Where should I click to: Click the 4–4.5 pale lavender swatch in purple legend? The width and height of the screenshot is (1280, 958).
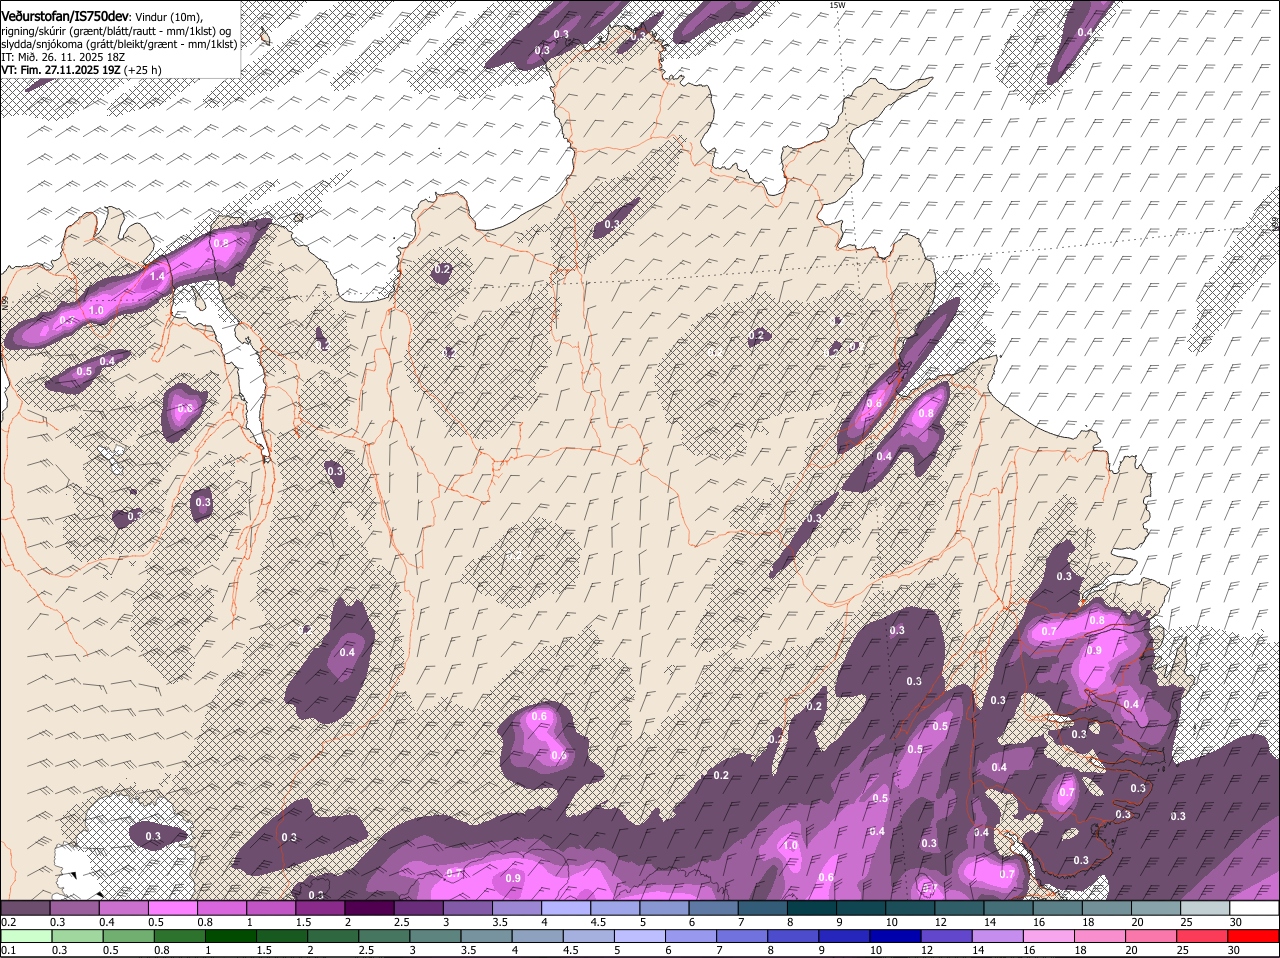point(566,908)
